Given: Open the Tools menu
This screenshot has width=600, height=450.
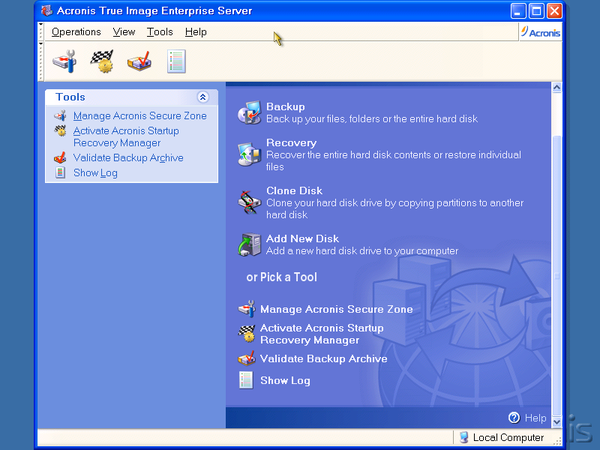Looking at the screenshot, I should pyautogui.click(x=160, y=32).
